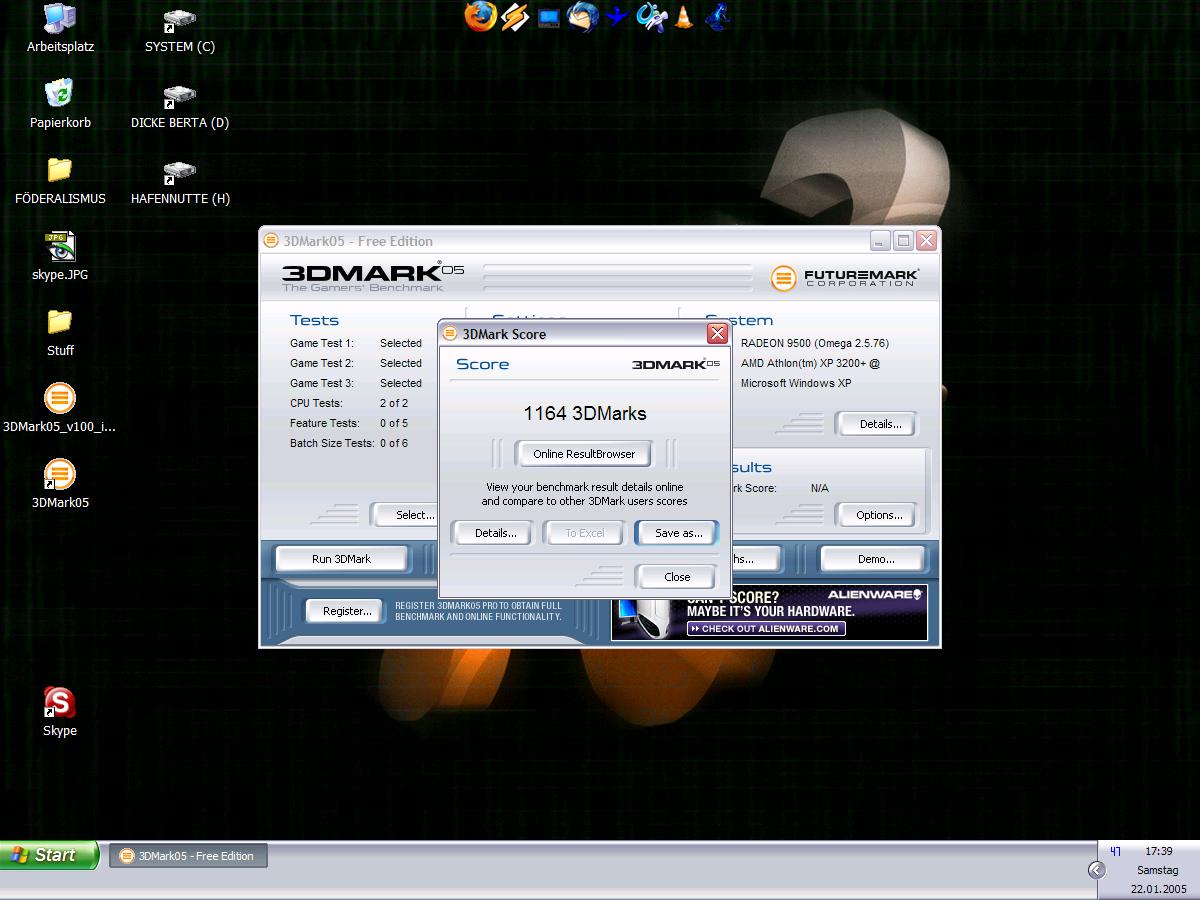Open Thunderbird mail from the top dock
Image resolution: width=1200 pixels, height=900 pixels.
click(582, 16)
